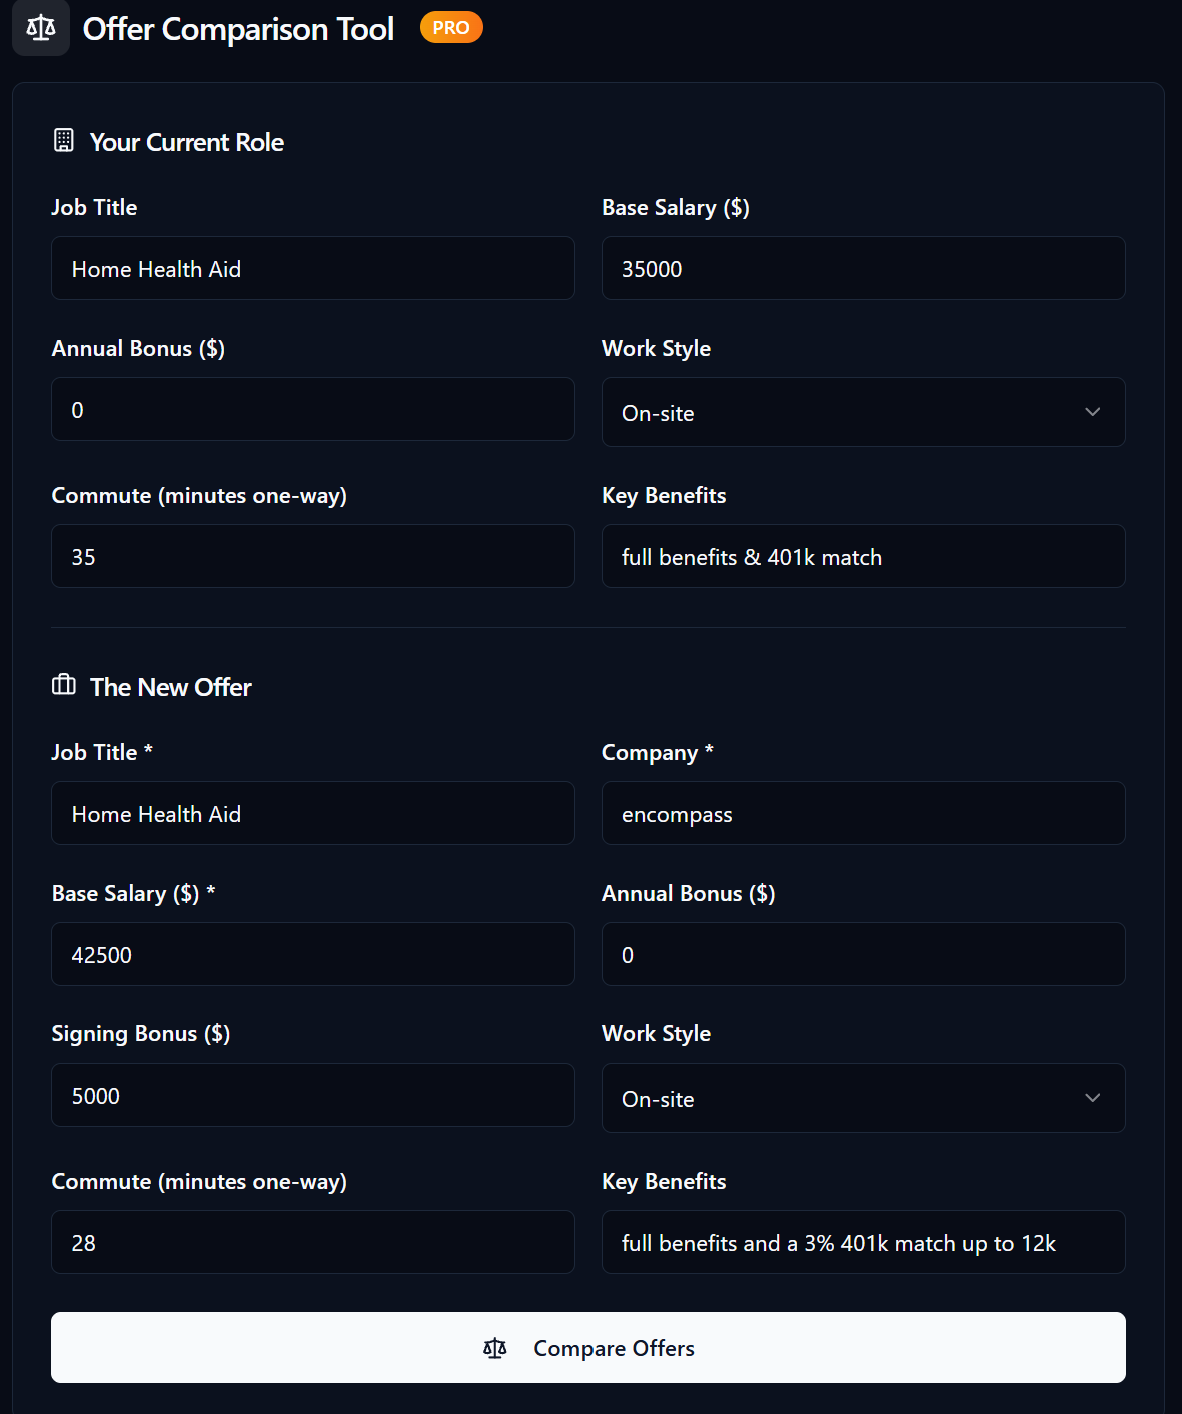This screenshot has width=1182, height=1414.
Task: Select the Commute field showing 35
Action: [x=312, y=556]
